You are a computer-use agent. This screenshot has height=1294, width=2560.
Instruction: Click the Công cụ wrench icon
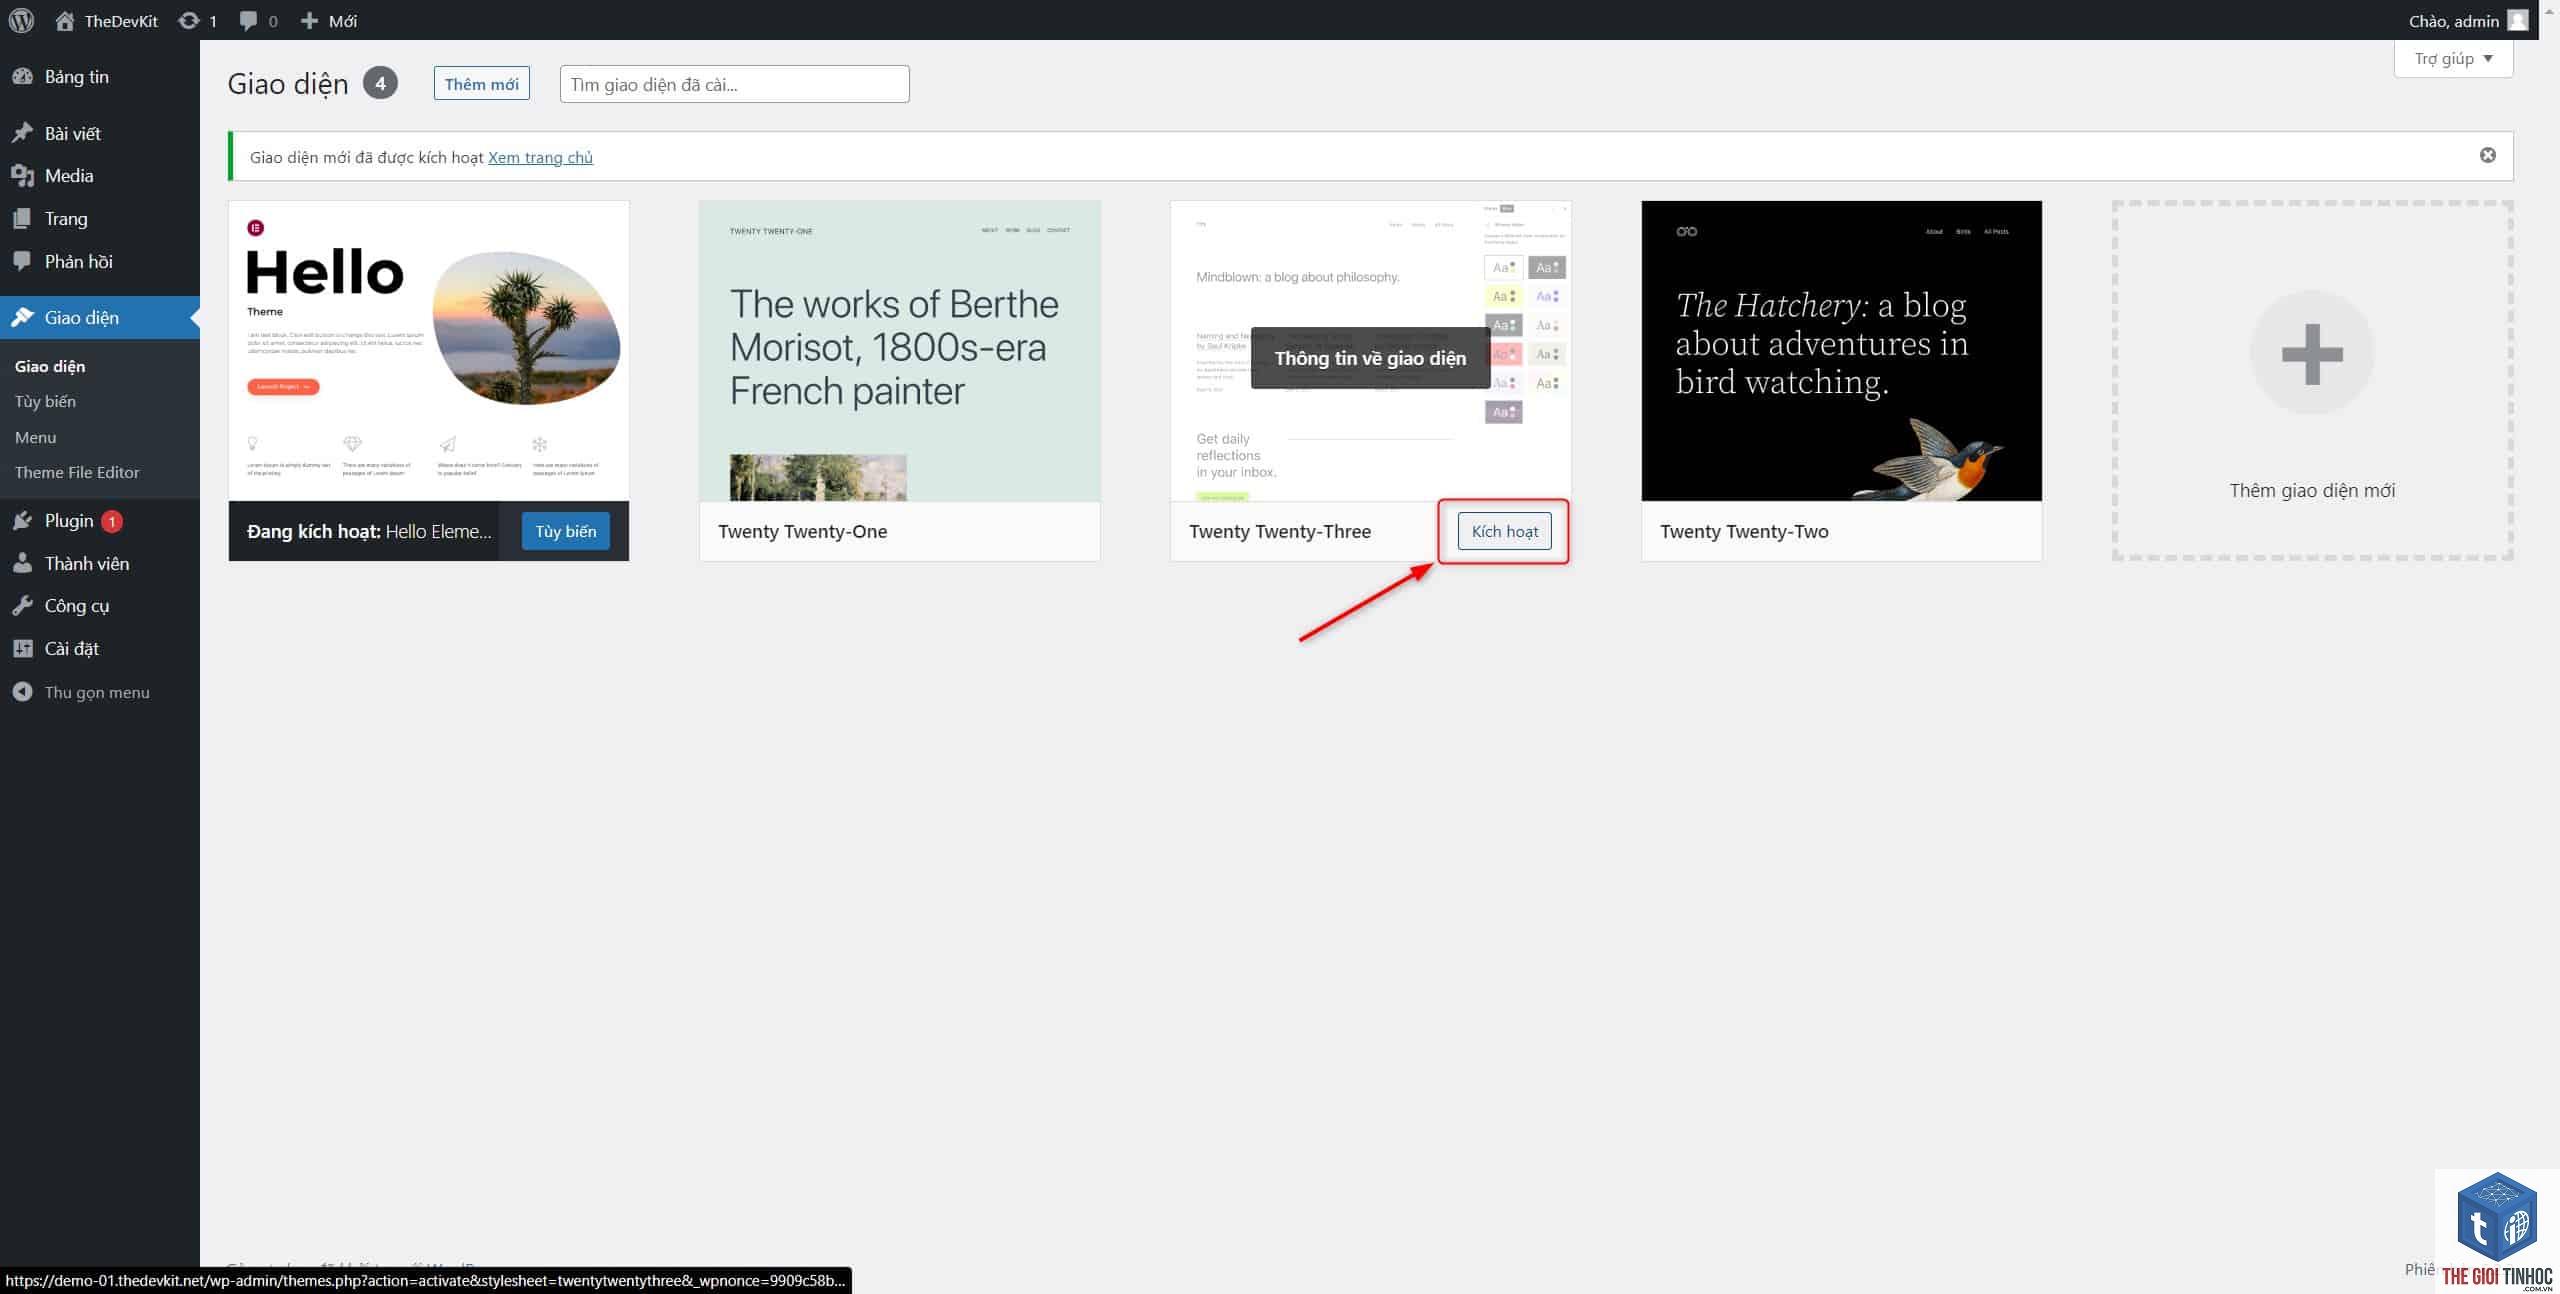[22, 606]
